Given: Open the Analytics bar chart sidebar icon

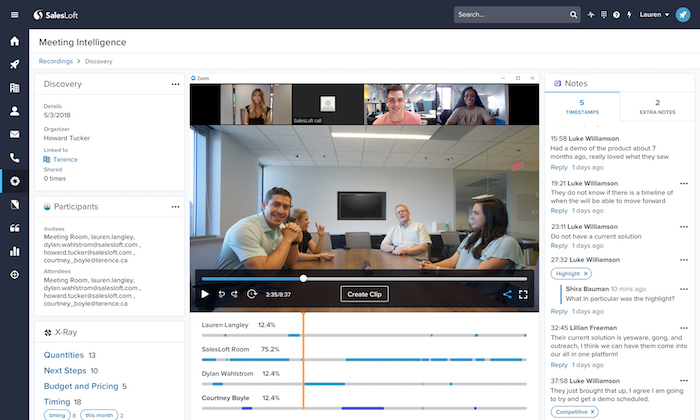Looking at the screenshot, I should click(x=15, y=251).
